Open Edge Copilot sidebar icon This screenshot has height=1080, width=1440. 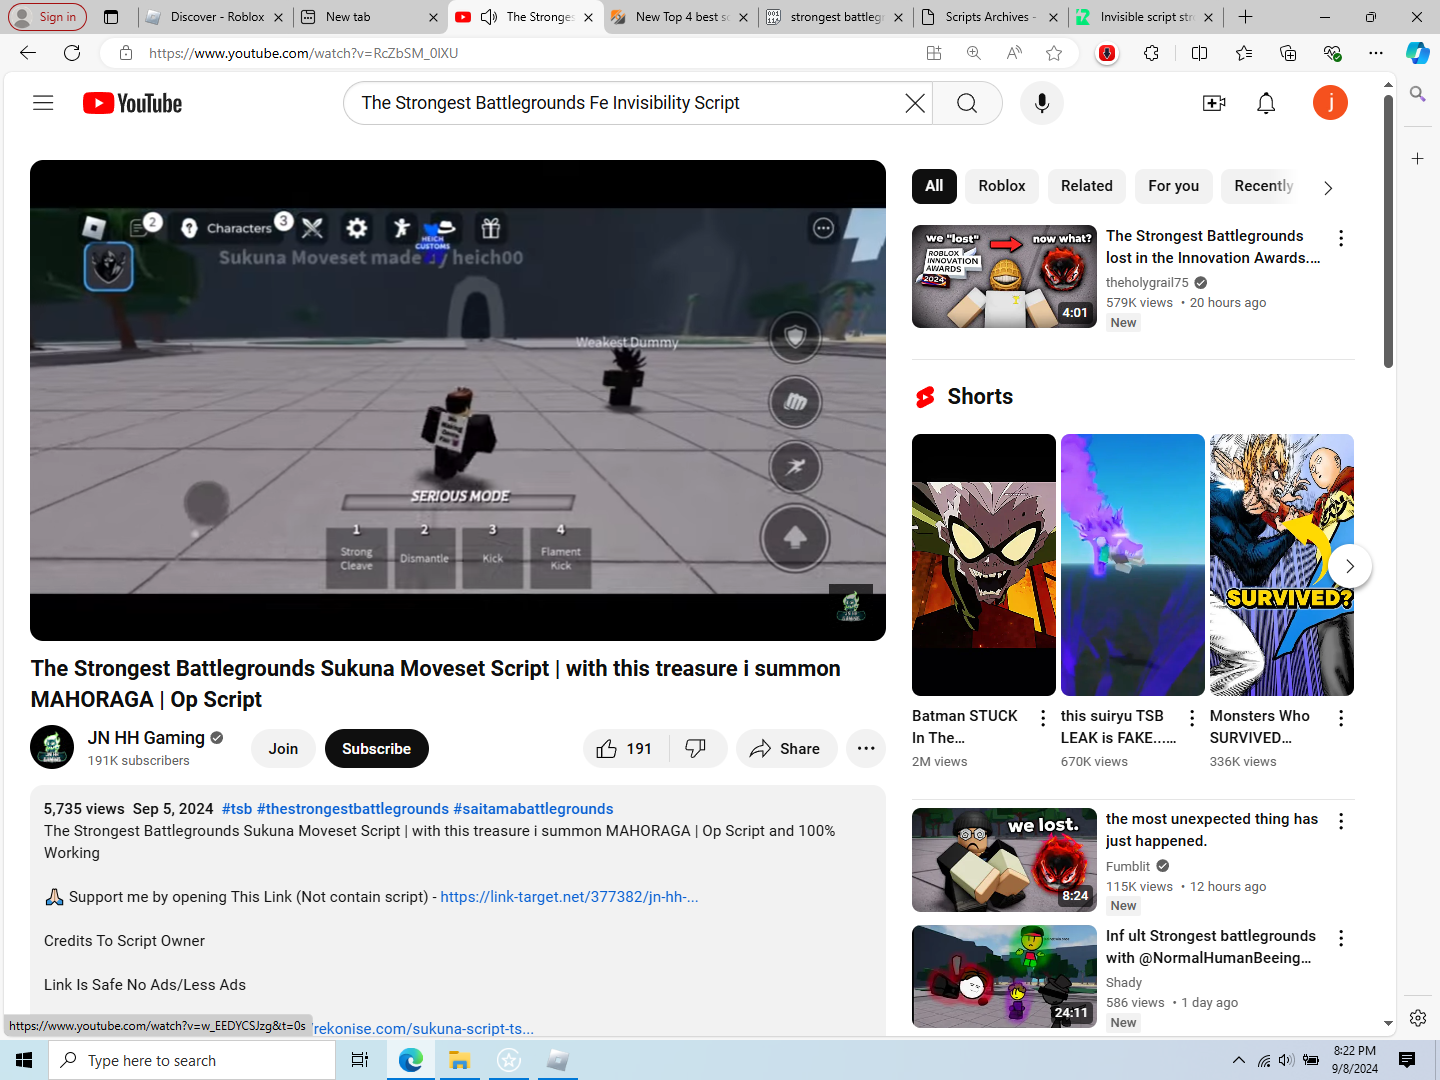[1417, 53]
